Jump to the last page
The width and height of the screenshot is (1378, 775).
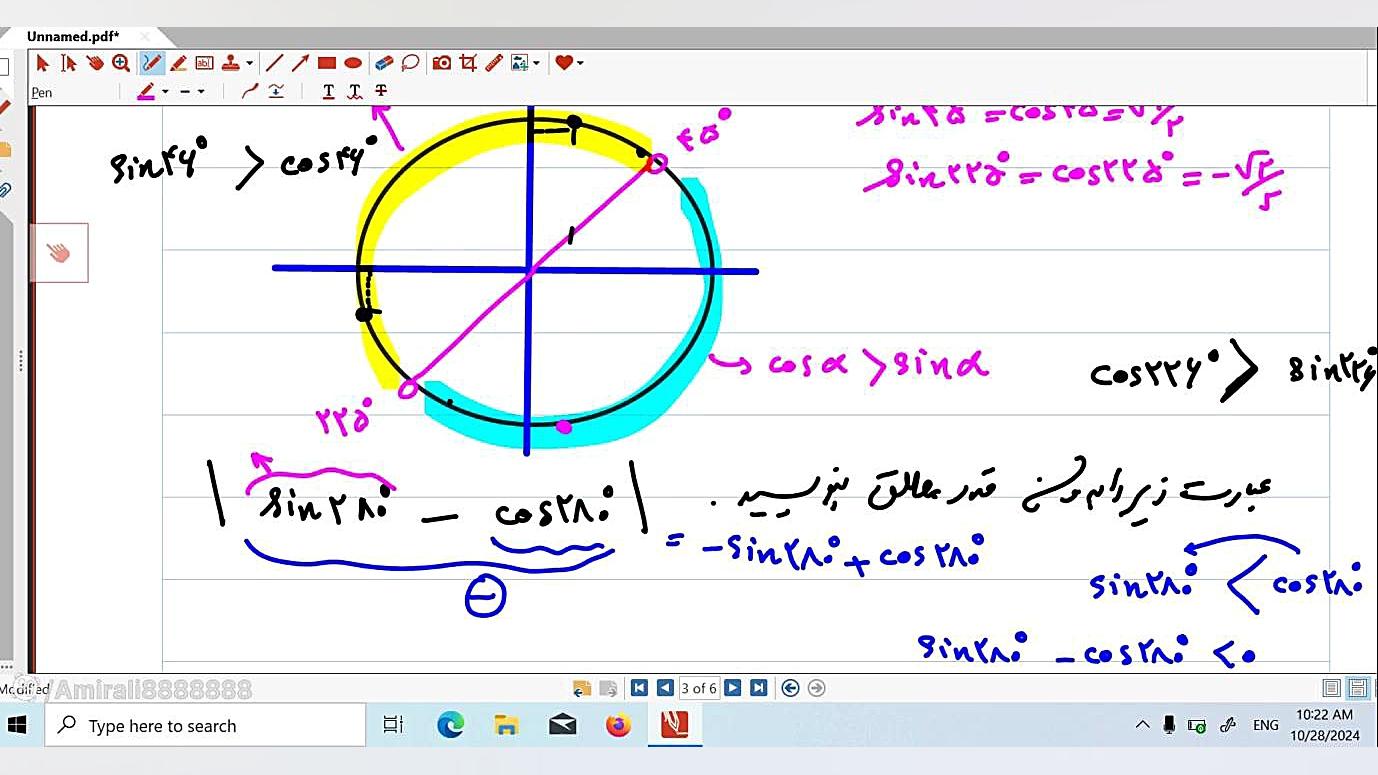click(x=759, y=688)
